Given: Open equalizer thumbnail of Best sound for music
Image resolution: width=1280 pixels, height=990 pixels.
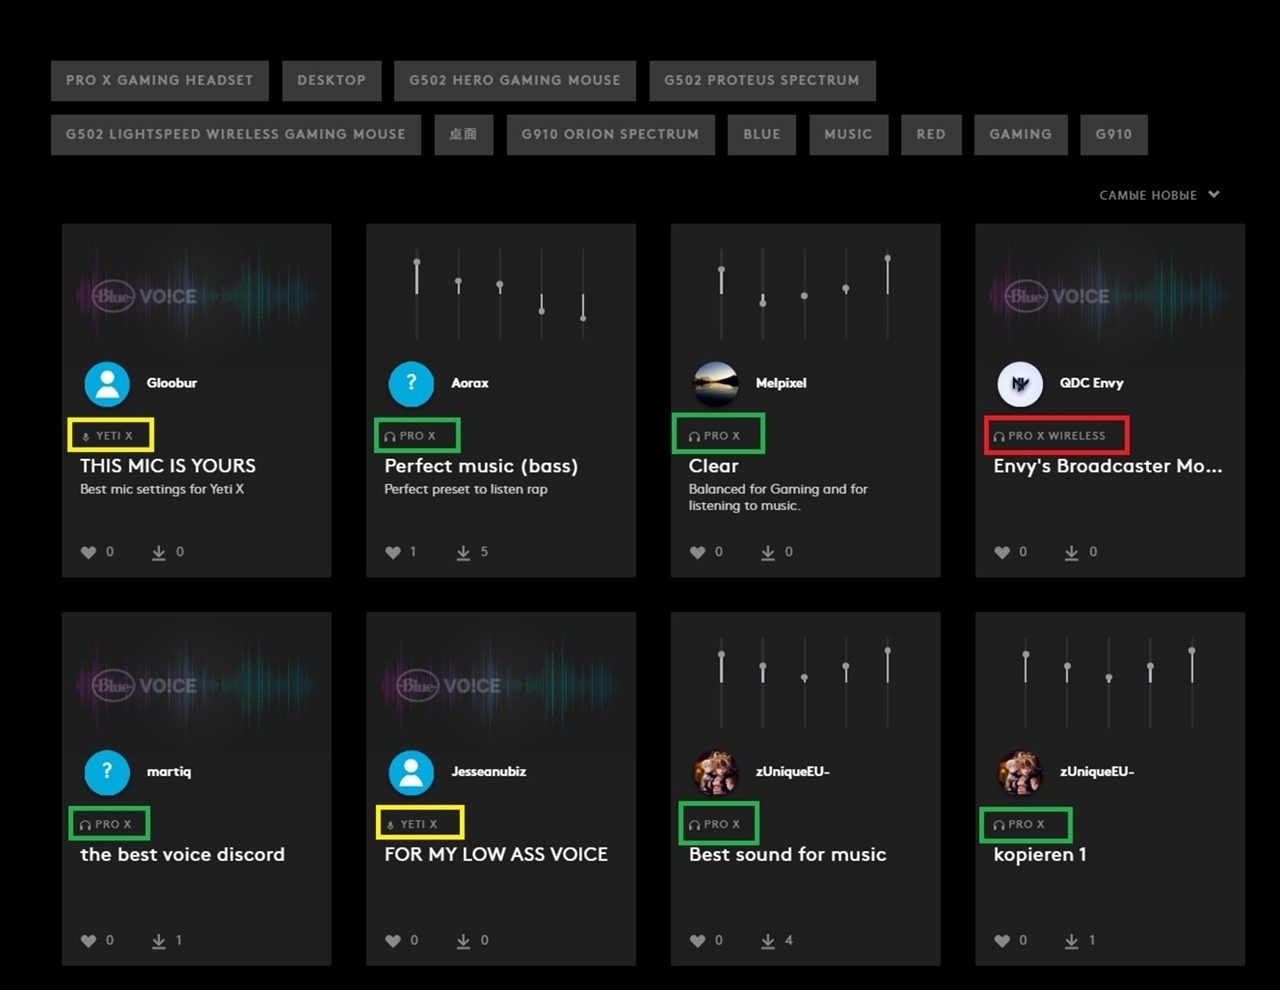Looking at the screenshot, I should (x=805, y=685).
